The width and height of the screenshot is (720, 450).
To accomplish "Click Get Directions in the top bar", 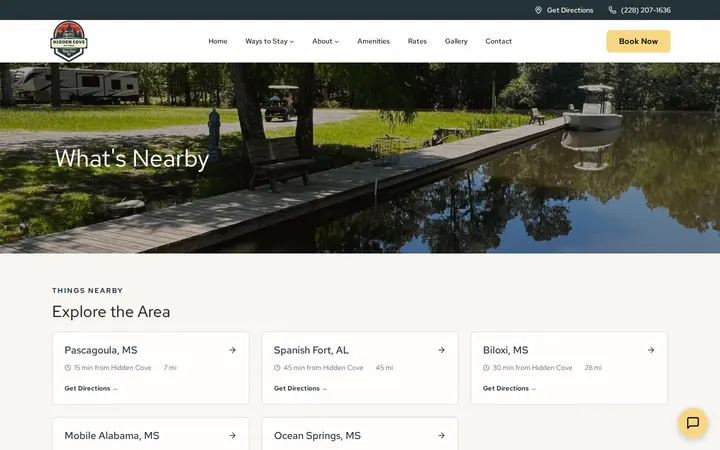I will (570, 10).
